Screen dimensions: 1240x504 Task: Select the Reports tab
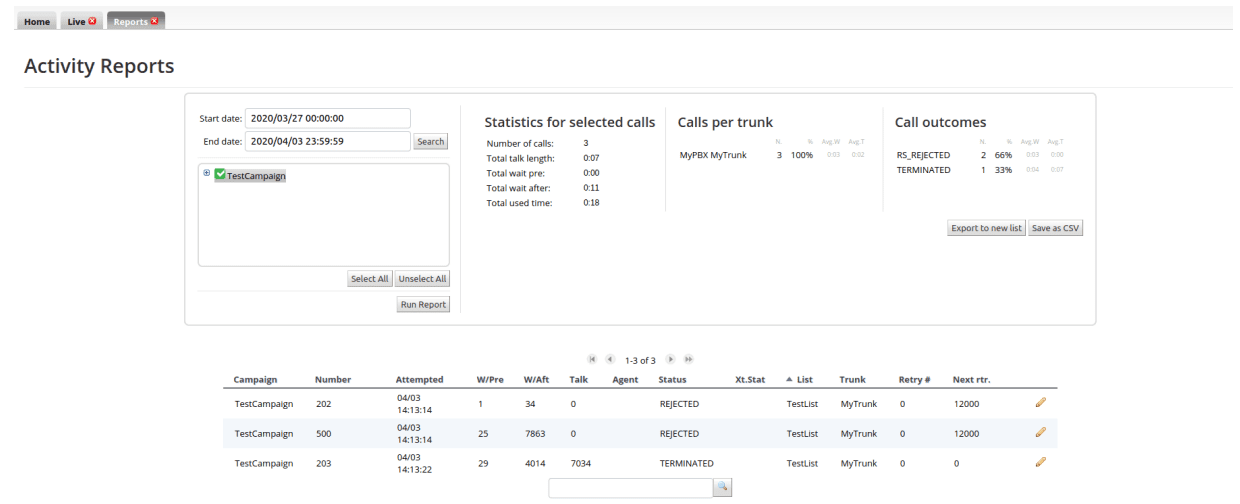[x=130, y=21]
